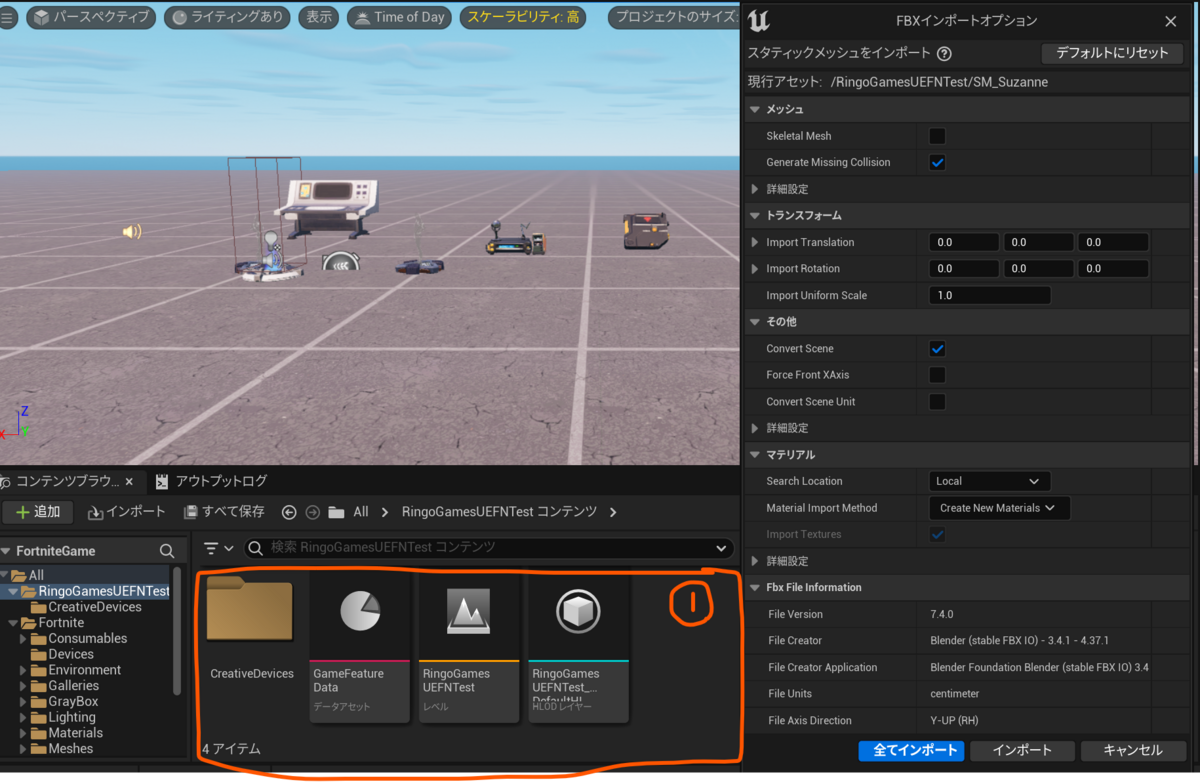This screenshot has height=782, width=1200.
Task: Switch to the アウトプットログ tab
Action: (x=212, y=481)
